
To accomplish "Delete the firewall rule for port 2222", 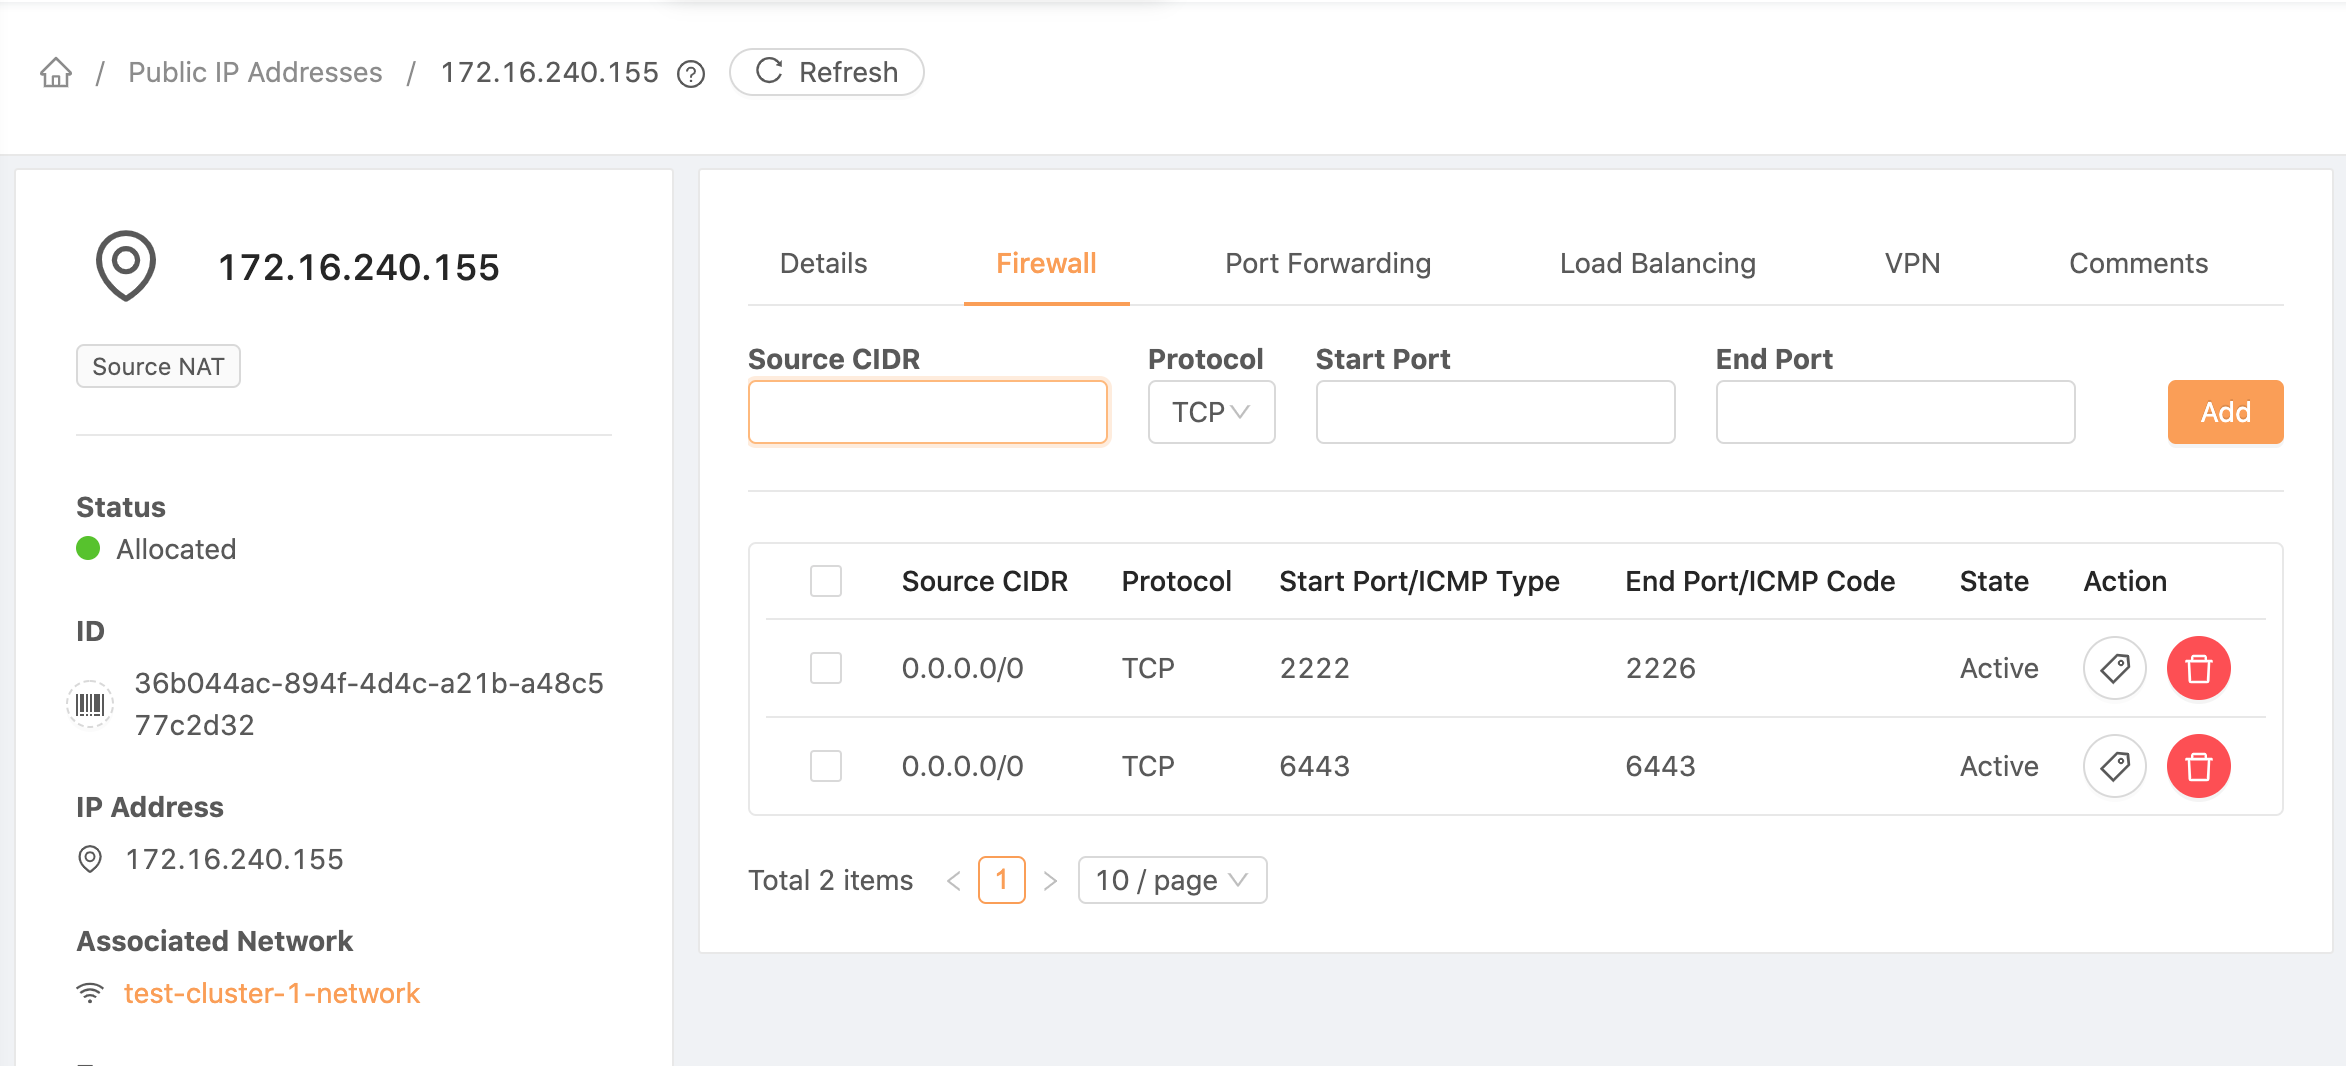I will click(x=2198, y=668).
